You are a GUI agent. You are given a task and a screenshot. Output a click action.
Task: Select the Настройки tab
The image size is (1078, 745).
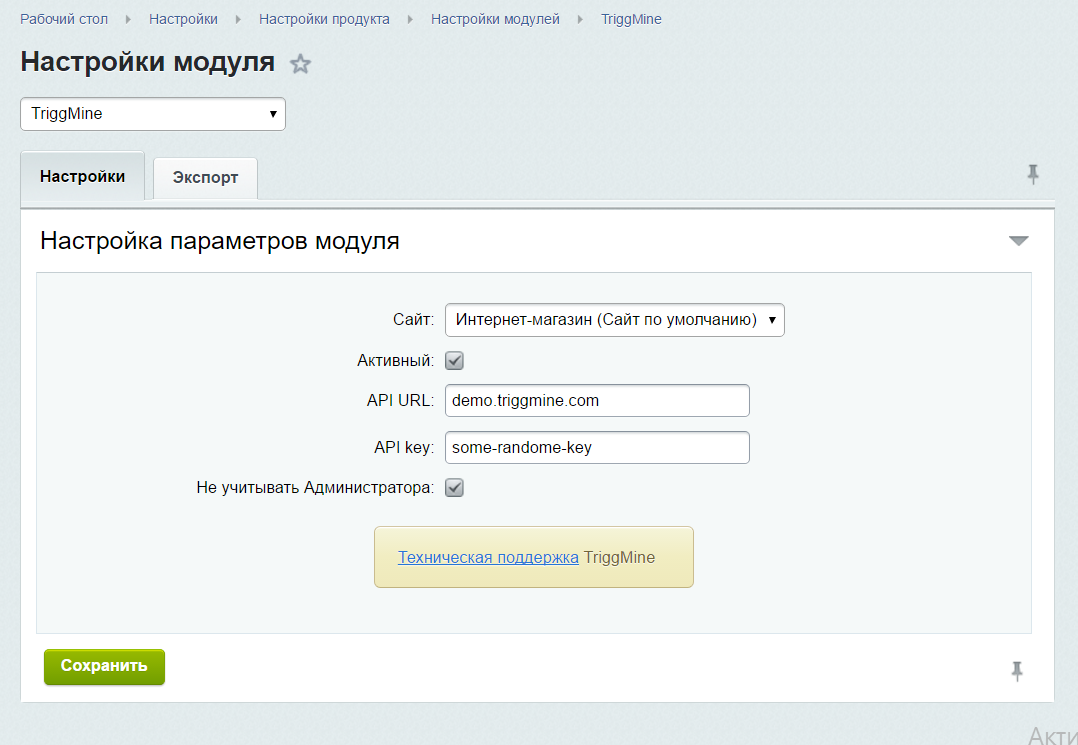click(x=82, y=177)
